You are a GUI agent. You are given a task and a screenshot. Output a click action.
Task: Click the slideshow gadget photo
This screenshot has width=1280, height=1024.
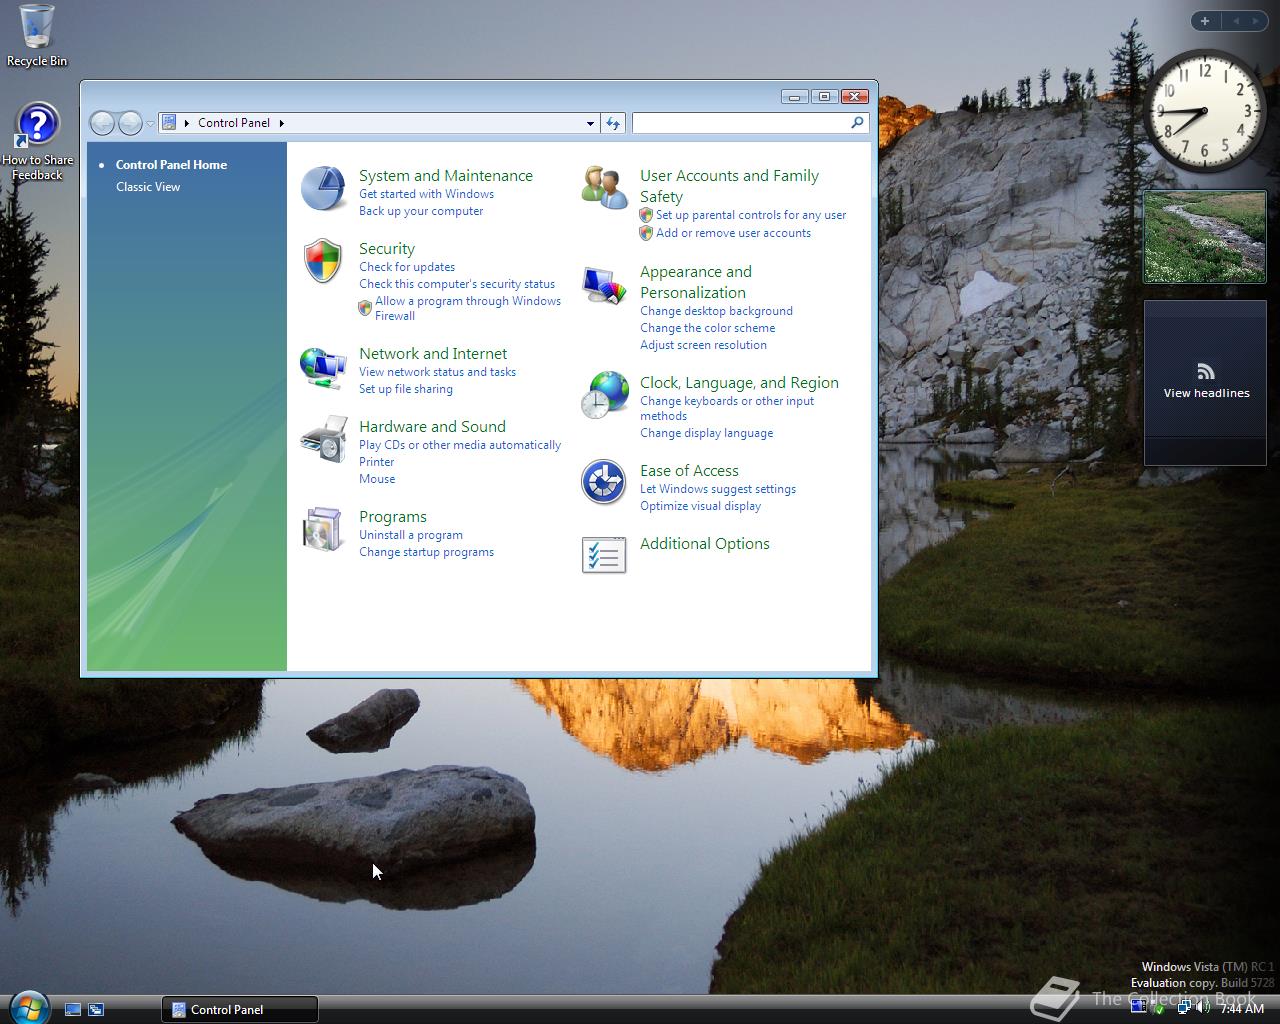(1204, 237)
